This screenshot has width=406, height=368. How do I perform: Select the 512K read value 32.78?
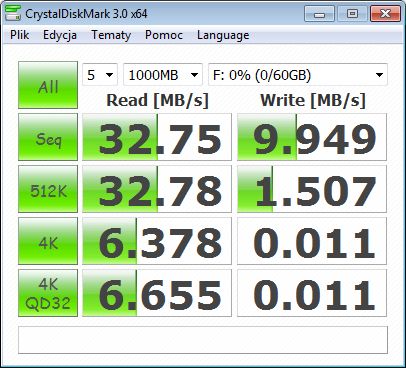pyautogui.click(x=157, y=189)
